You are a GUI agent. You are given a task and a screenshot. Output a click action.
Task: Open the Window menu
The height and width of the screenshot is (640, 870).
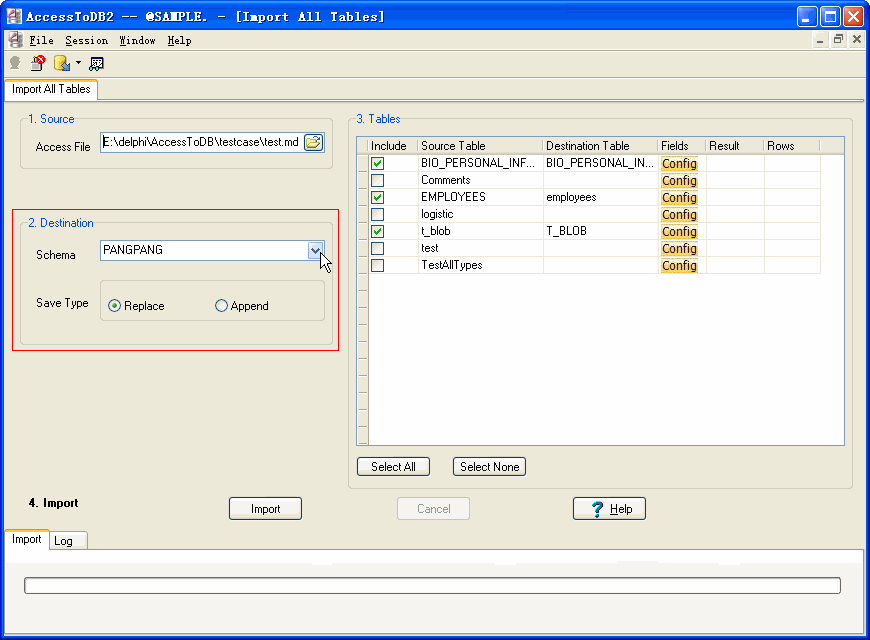pos(137,41)
